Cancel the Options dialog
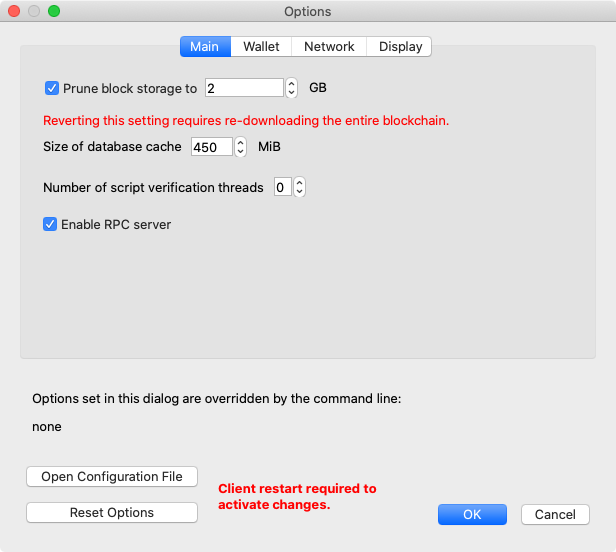616x552 pixels. click(556, 515)
